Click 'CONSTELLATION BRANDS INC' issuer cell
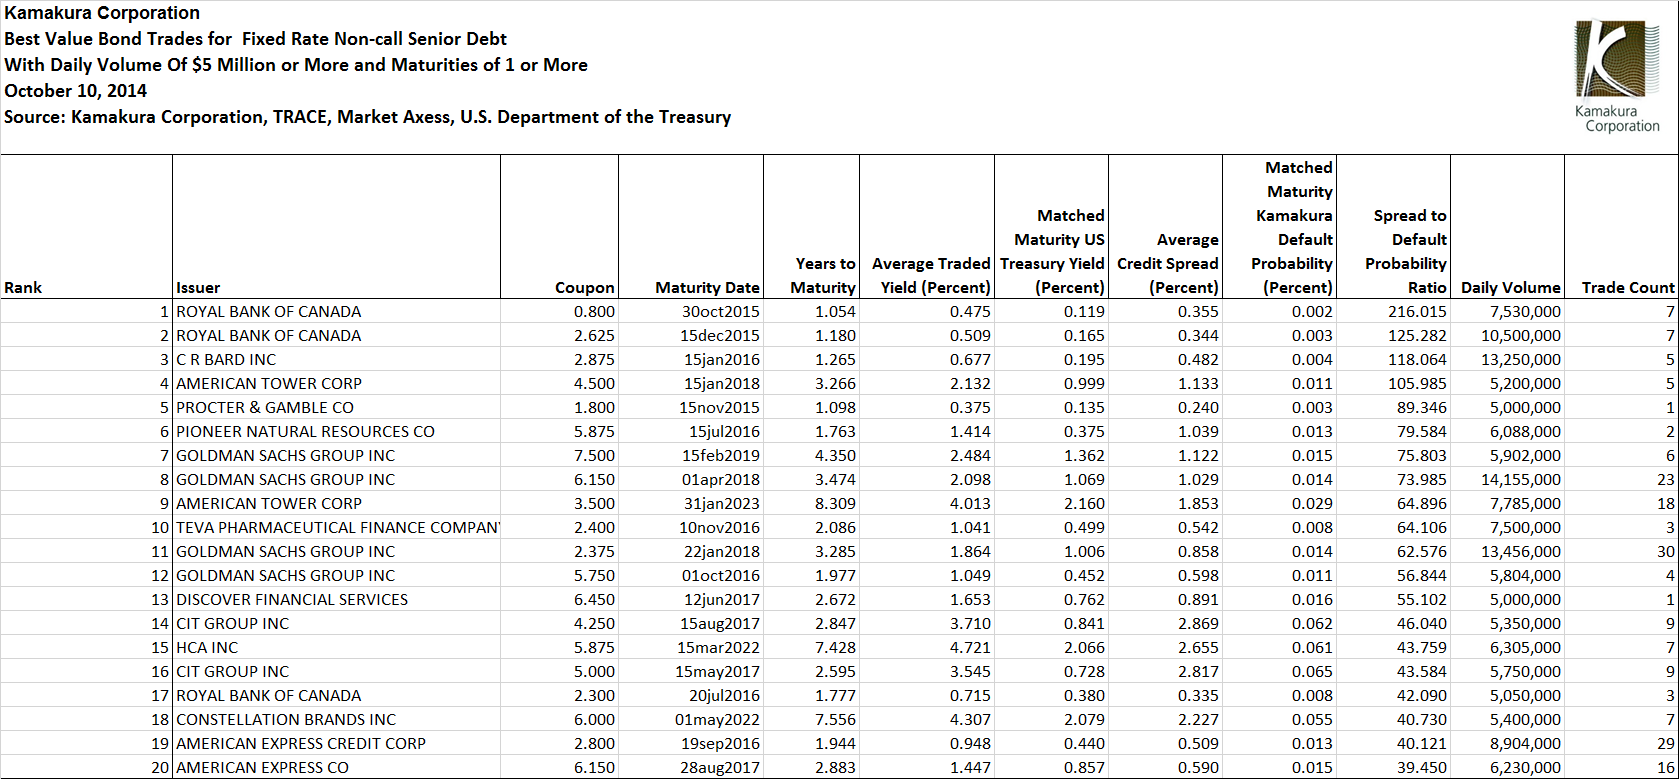This screenshot has height=779, width=1679. click(286, 720)
